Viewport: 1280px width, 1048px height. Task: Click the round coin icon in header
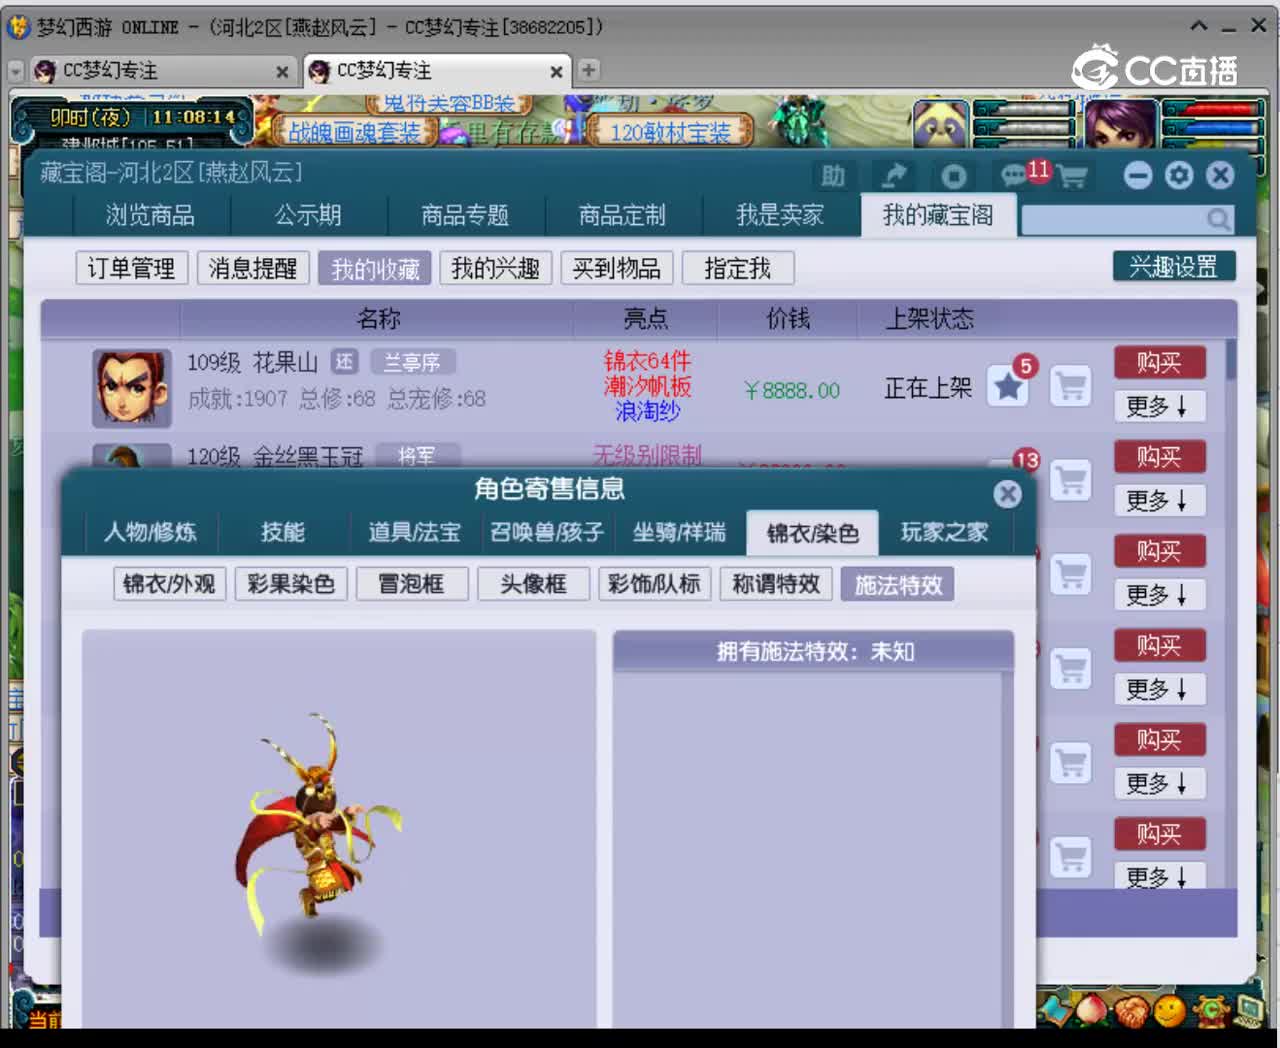(953, 176)
